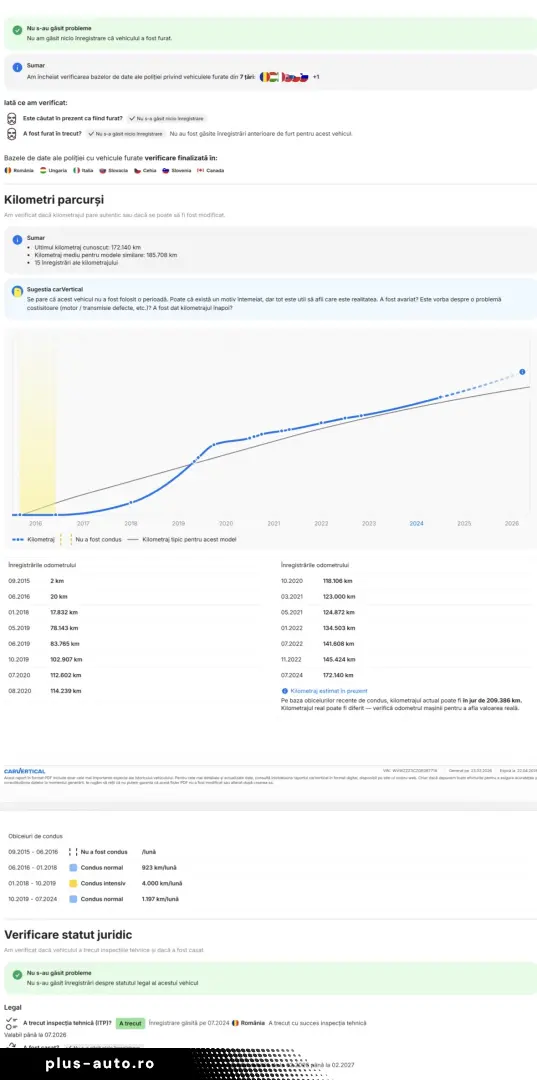Click the thief icon beside "A fost furat în trecut?"
Image resolution: width=537 pixels, height=1080 pixels.
pos(11,134)
